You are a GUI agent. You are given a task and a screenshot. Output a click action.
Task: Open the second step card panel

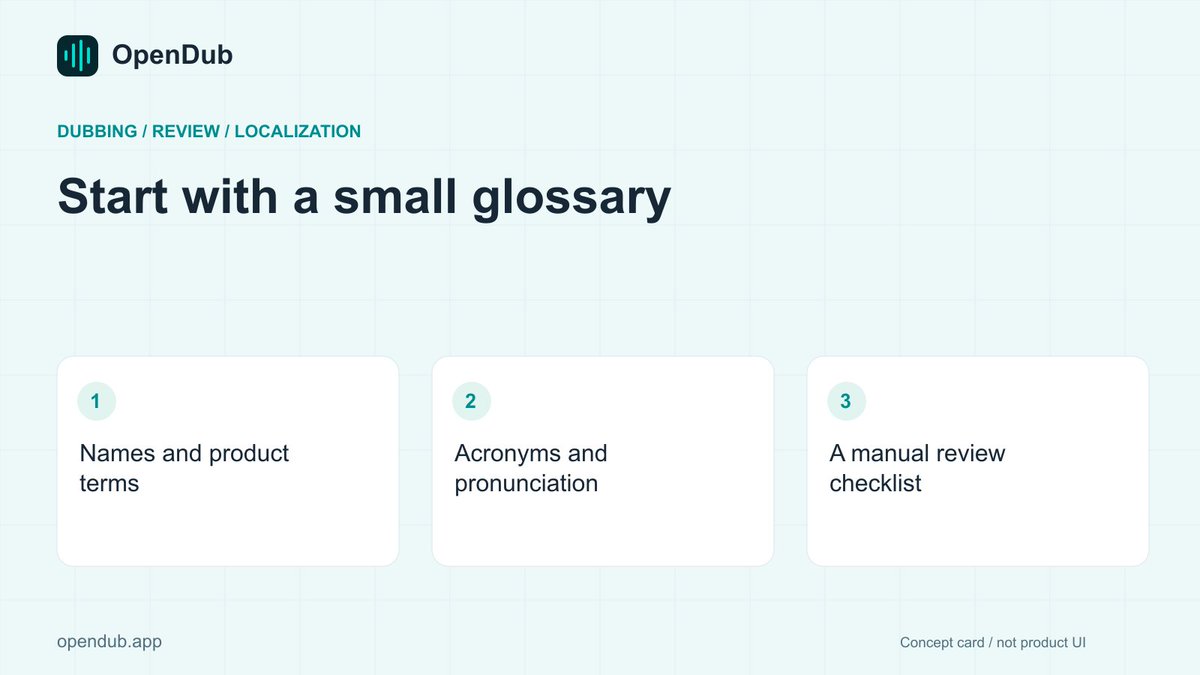603,461
